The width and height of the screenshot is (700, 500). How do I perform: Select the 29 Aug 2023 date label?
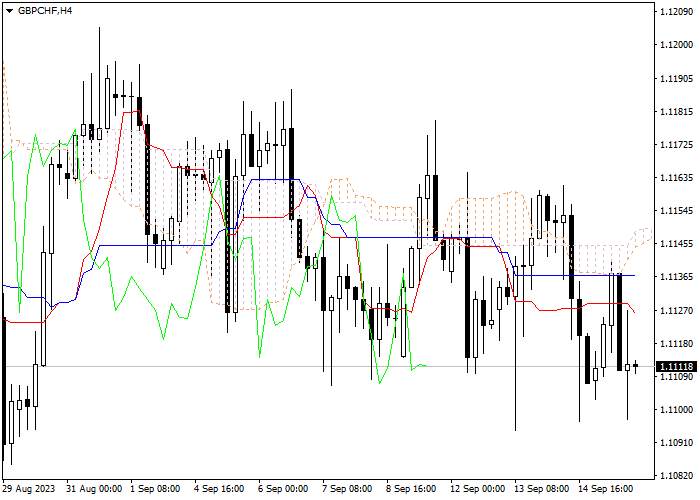click(x=29, y=489)
